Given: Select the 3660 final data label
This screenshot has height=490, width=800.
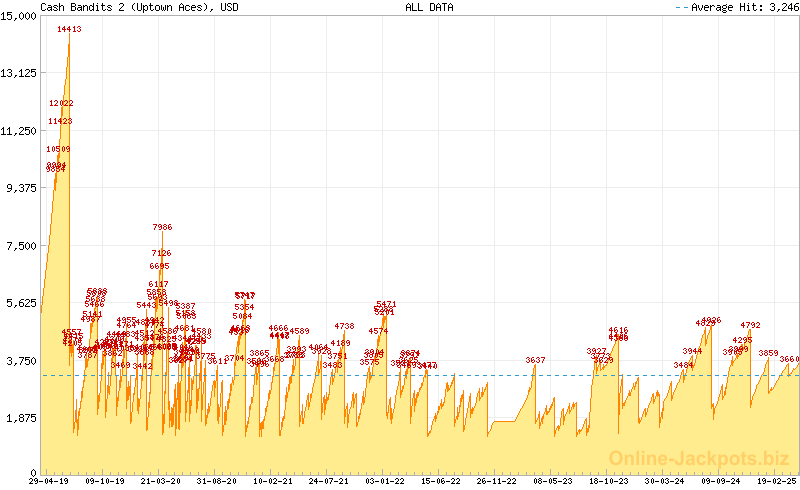Looking at the screenshot, I should click(789, 359).
